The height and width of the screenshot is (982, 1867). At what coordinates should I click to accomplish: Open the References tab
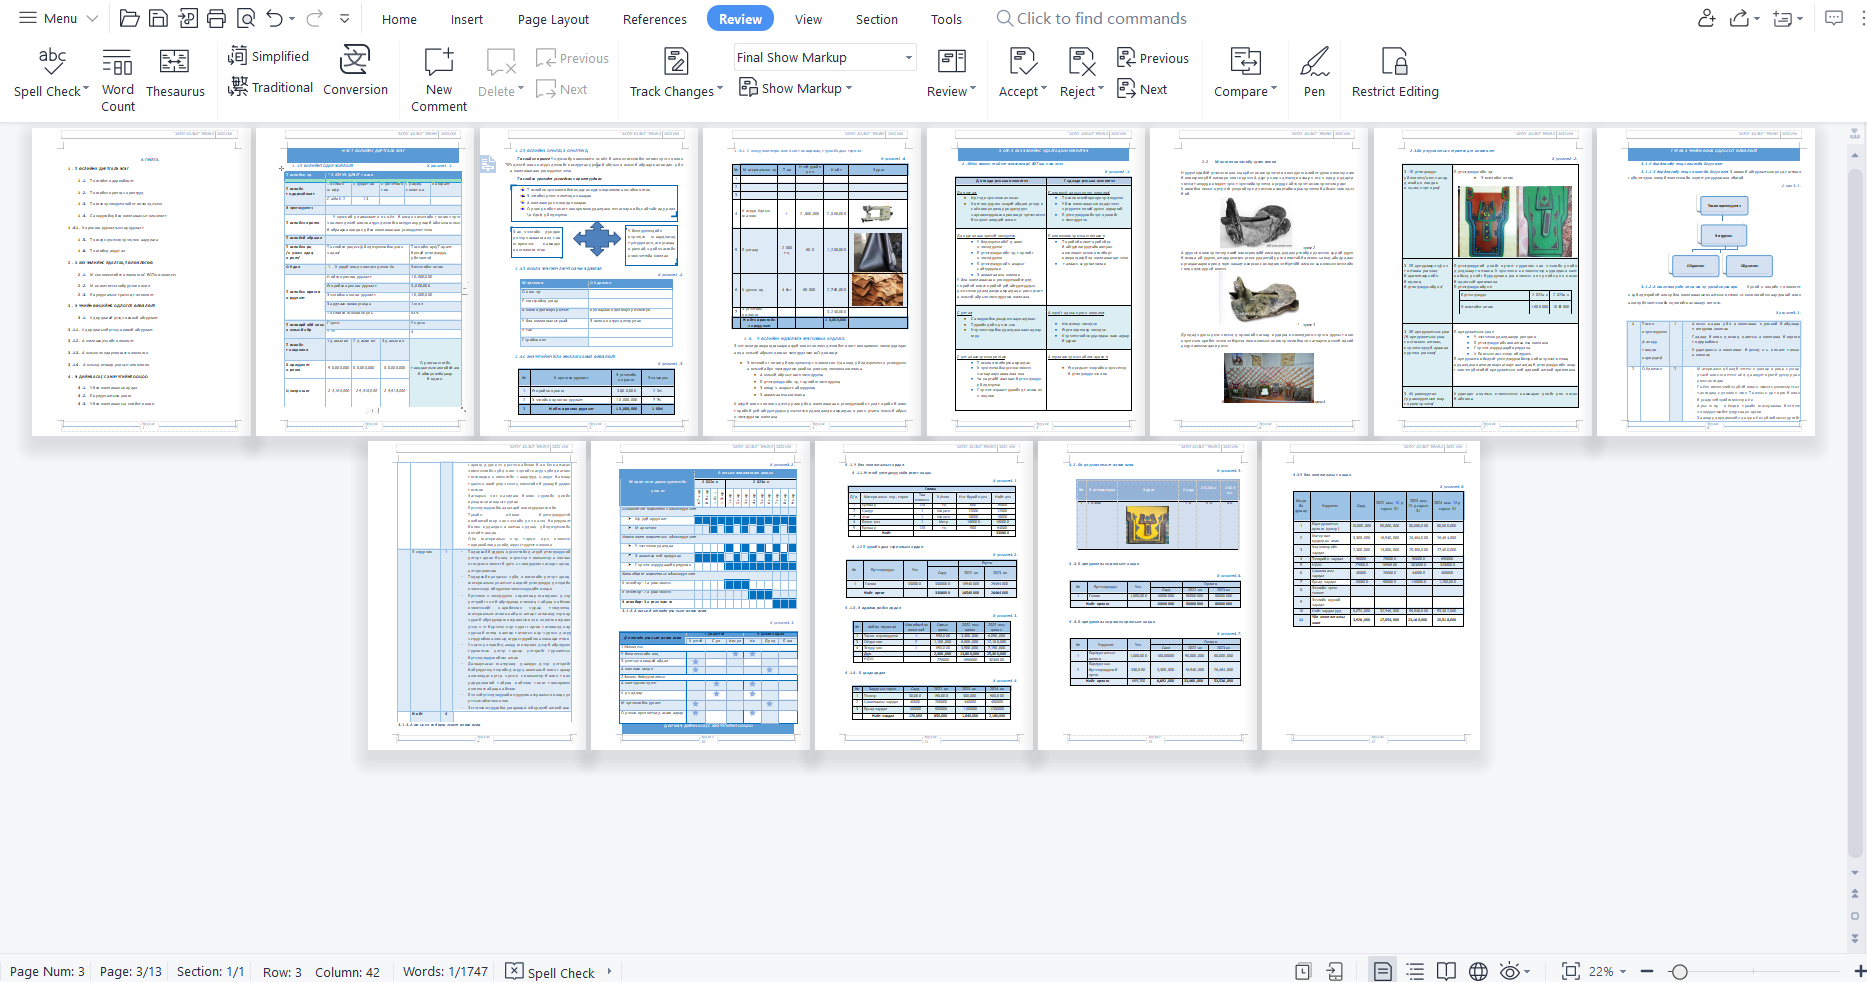click(654, 19)
